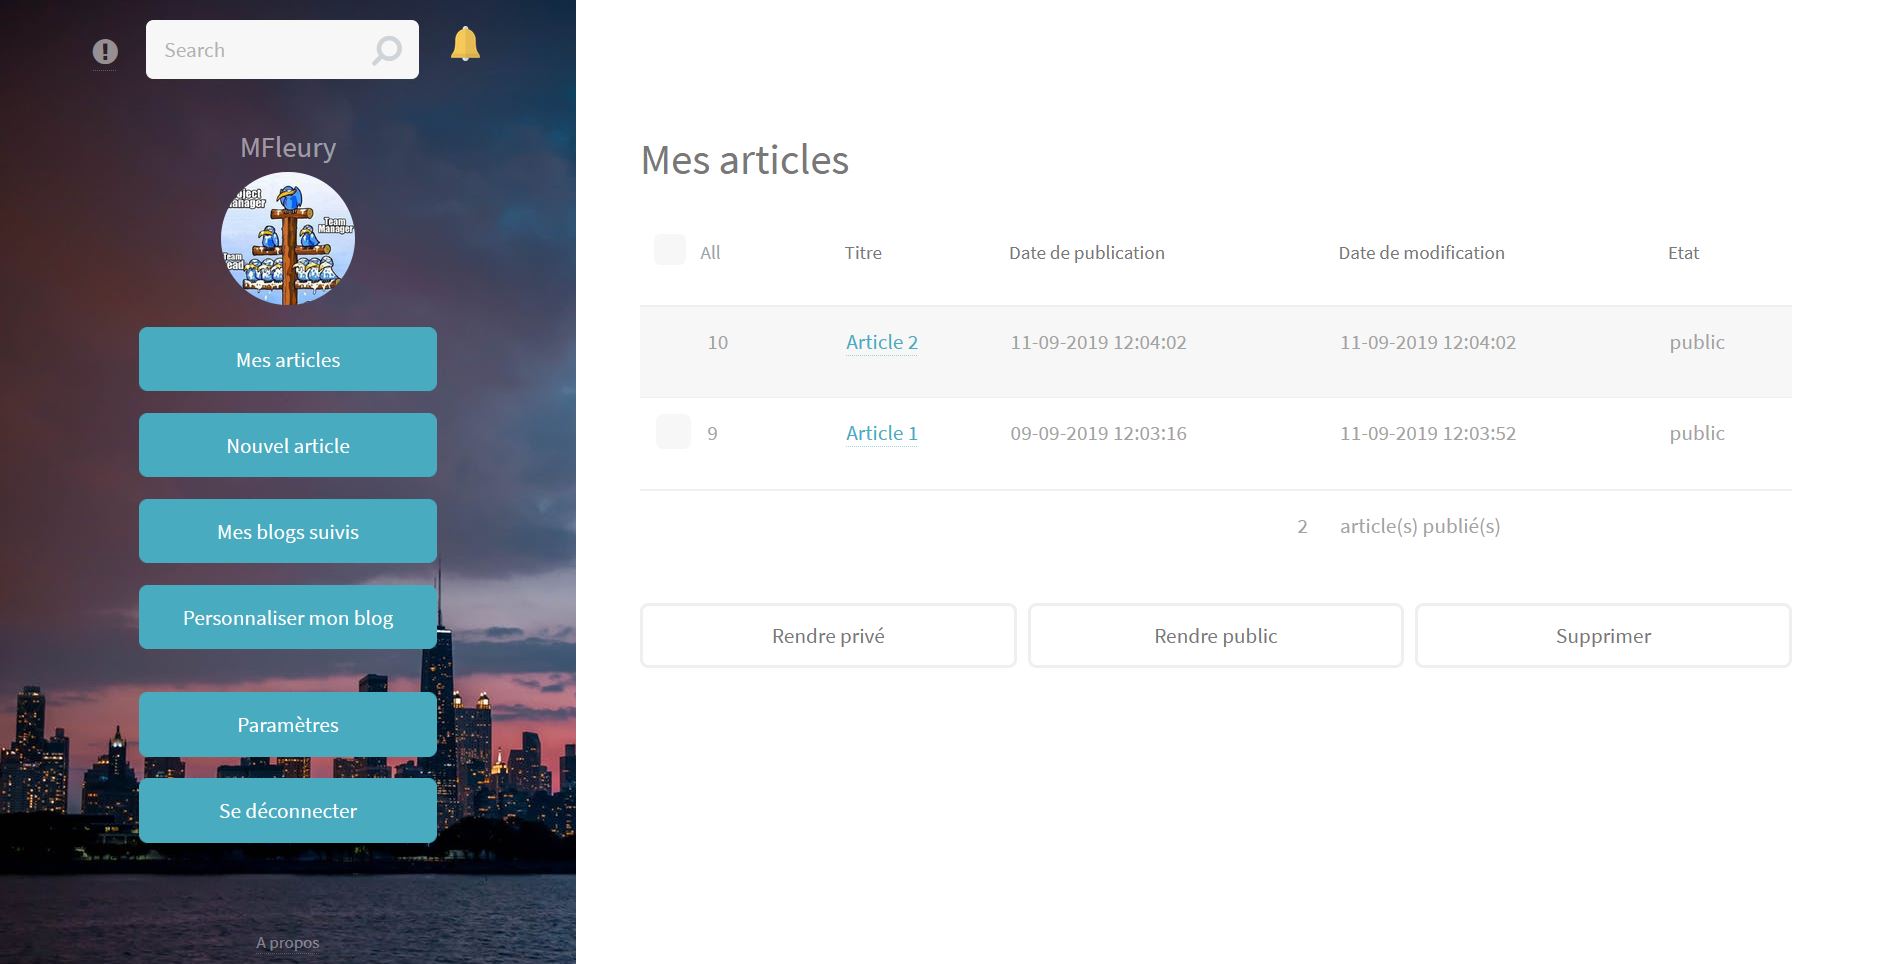Focus the Search input field
This screenshot has width=1890, height=964.
[282, 50]
